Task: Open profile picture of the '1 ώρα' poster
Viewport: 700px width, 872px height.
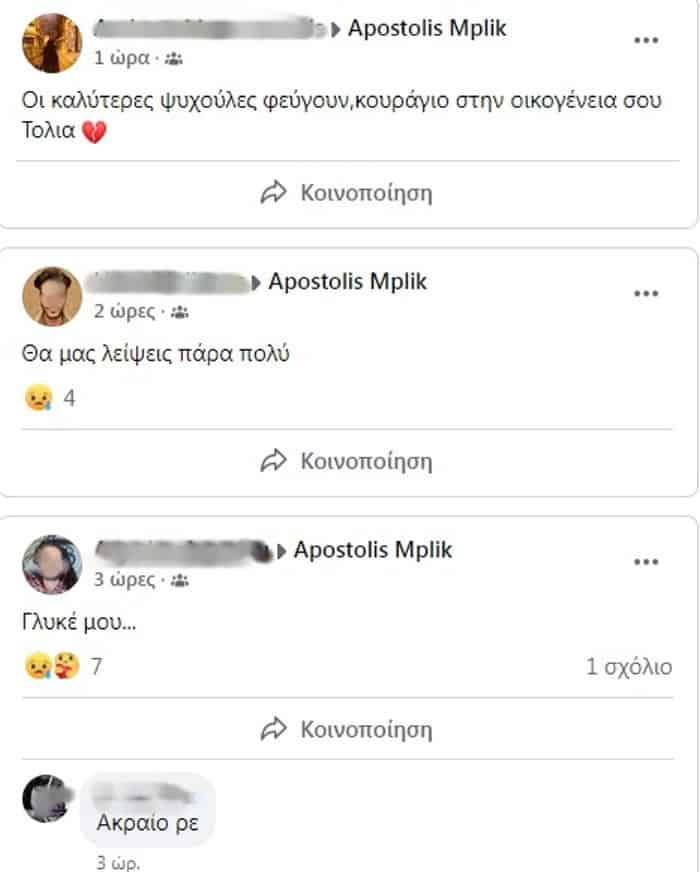Action: pyautogui.click(x=52, y=43)
